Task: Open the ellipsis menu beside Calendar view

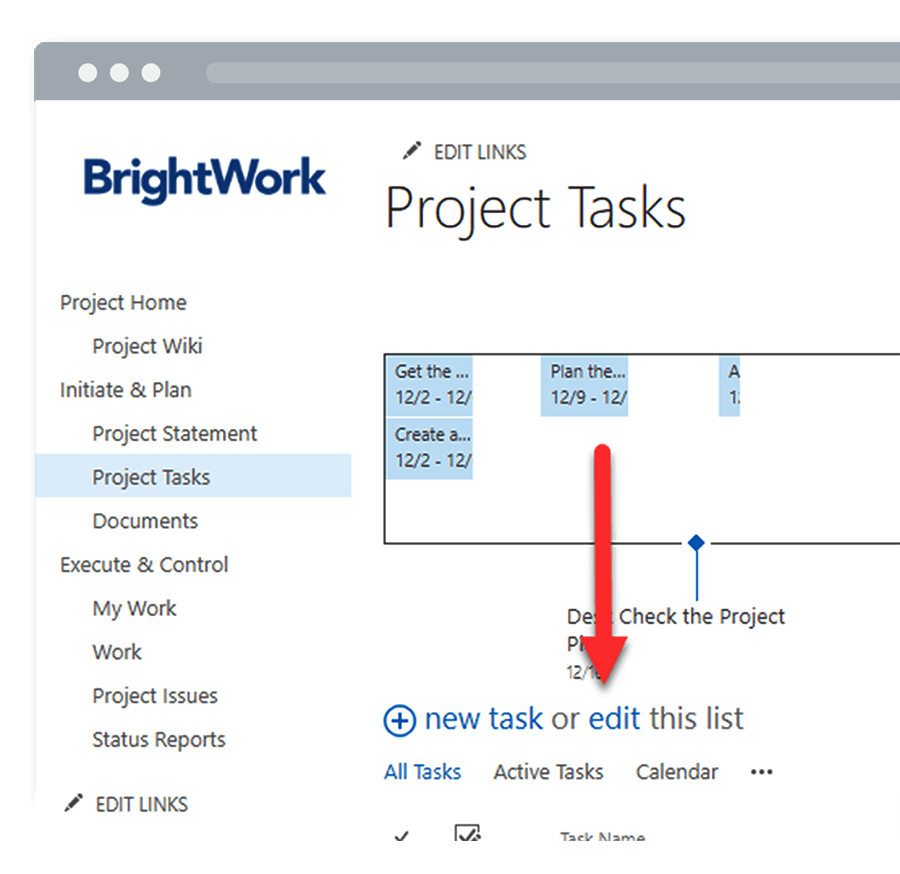Action: pyautogui.click(x=761, y=771)
